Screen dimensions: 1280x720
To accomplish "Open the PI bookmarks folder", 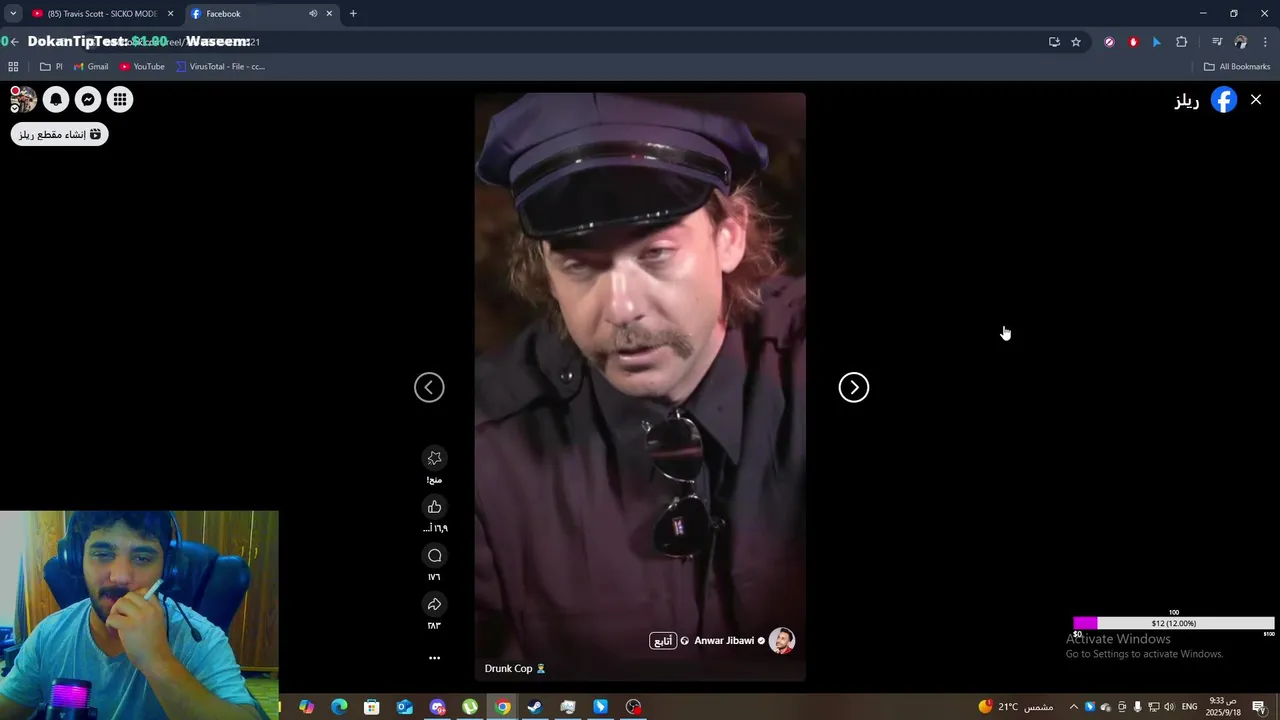I will (x=51, y=67).
